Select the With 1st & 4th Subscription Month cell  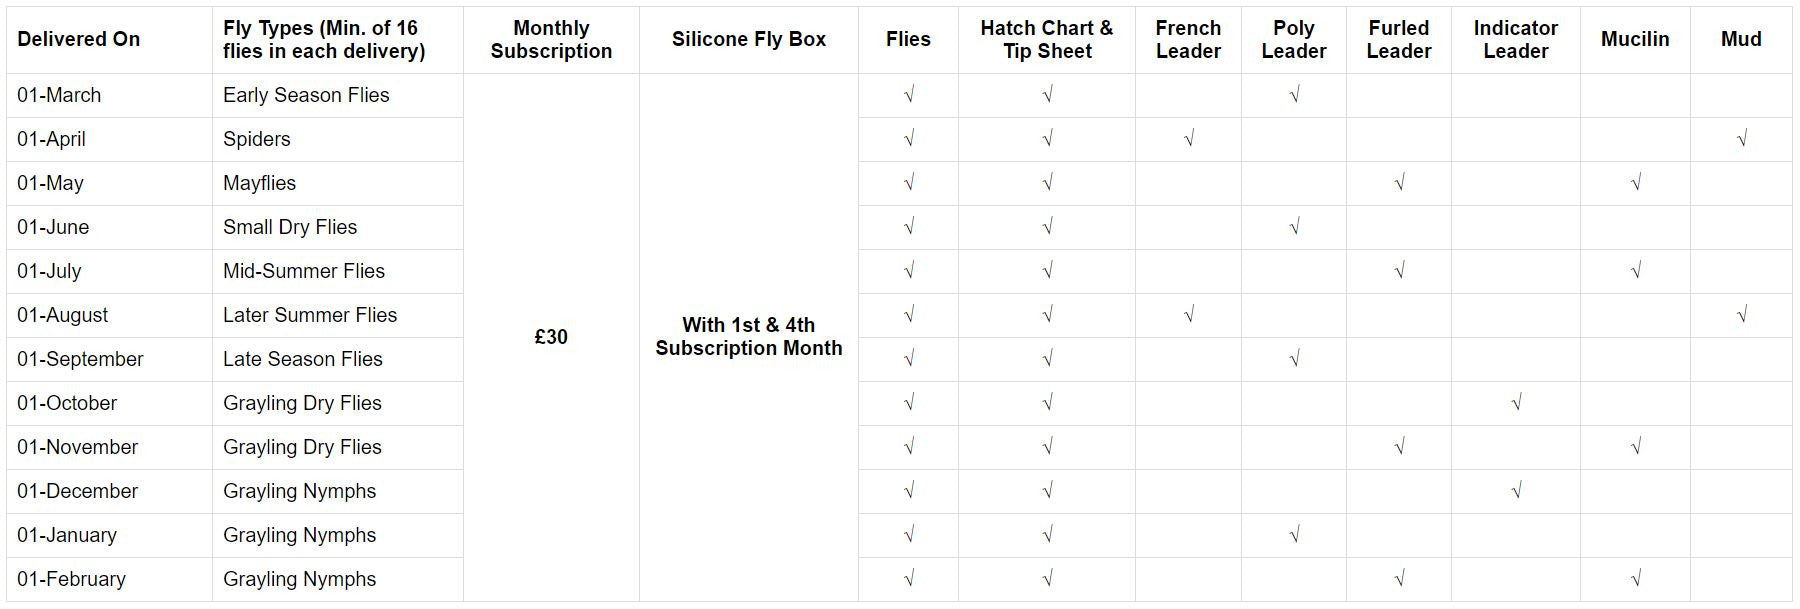tap(749, 337)
